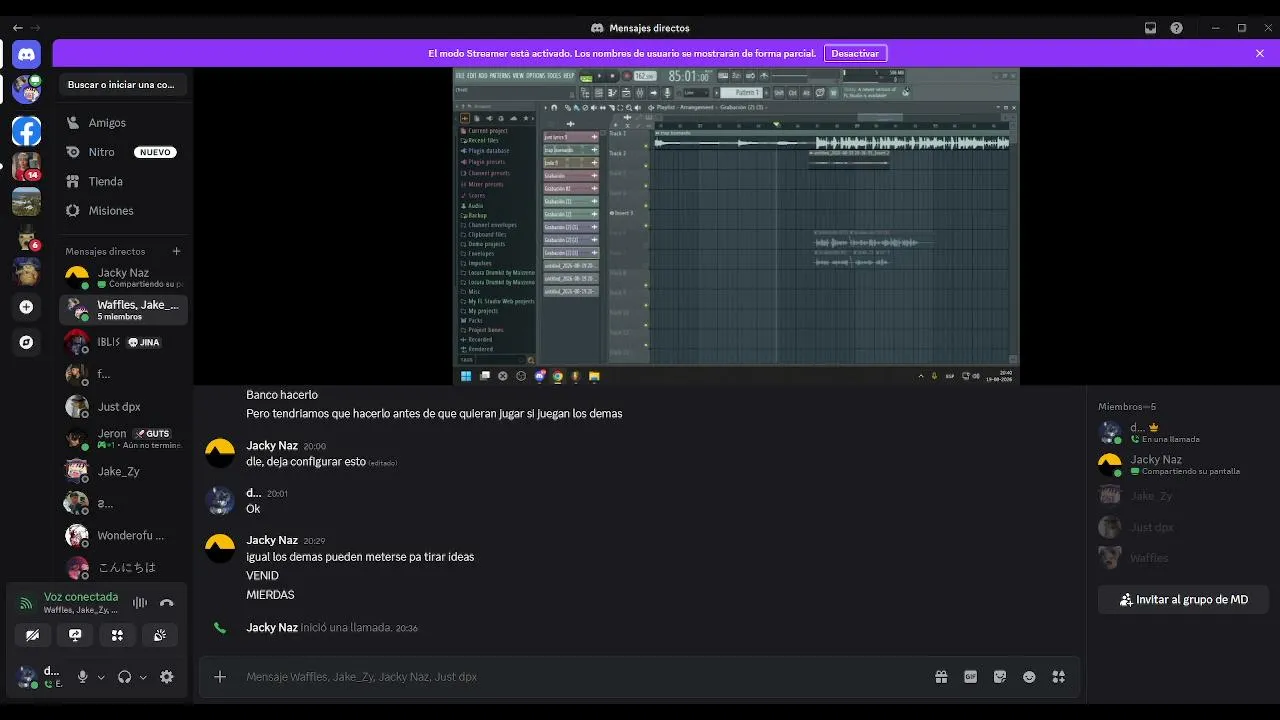Viewport: 1280px width, 720px height.
Task: Open Wonderofu direct message
Action: click(124, 535)
